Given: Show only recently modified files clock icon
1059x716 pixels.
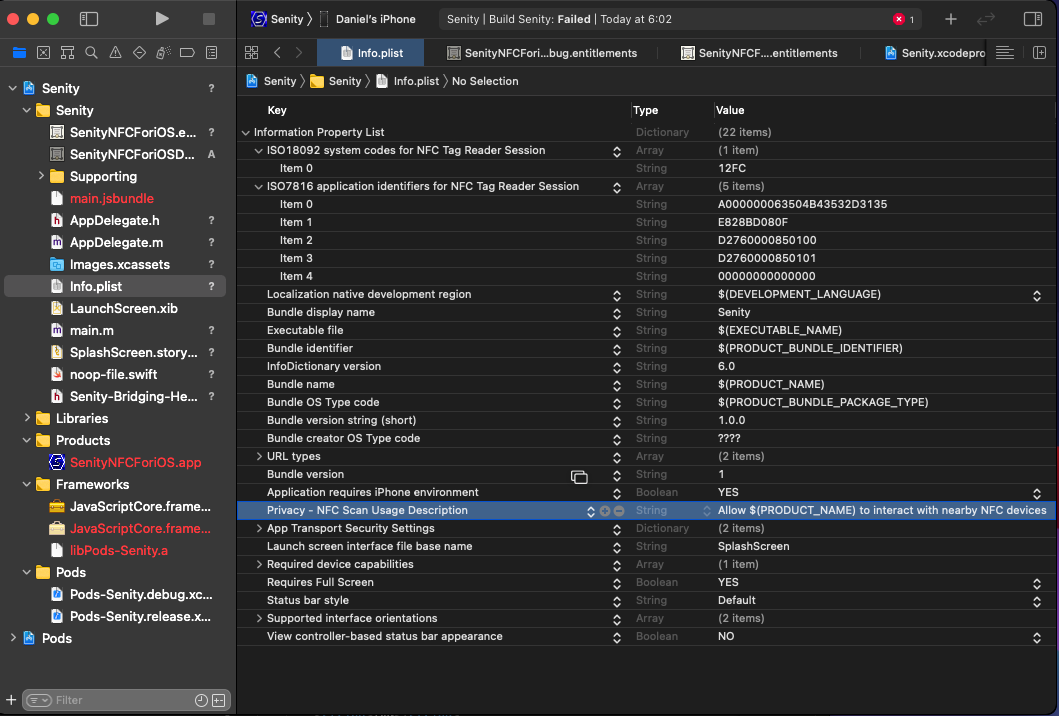Looking at the screenshot, I should (201, 700).
